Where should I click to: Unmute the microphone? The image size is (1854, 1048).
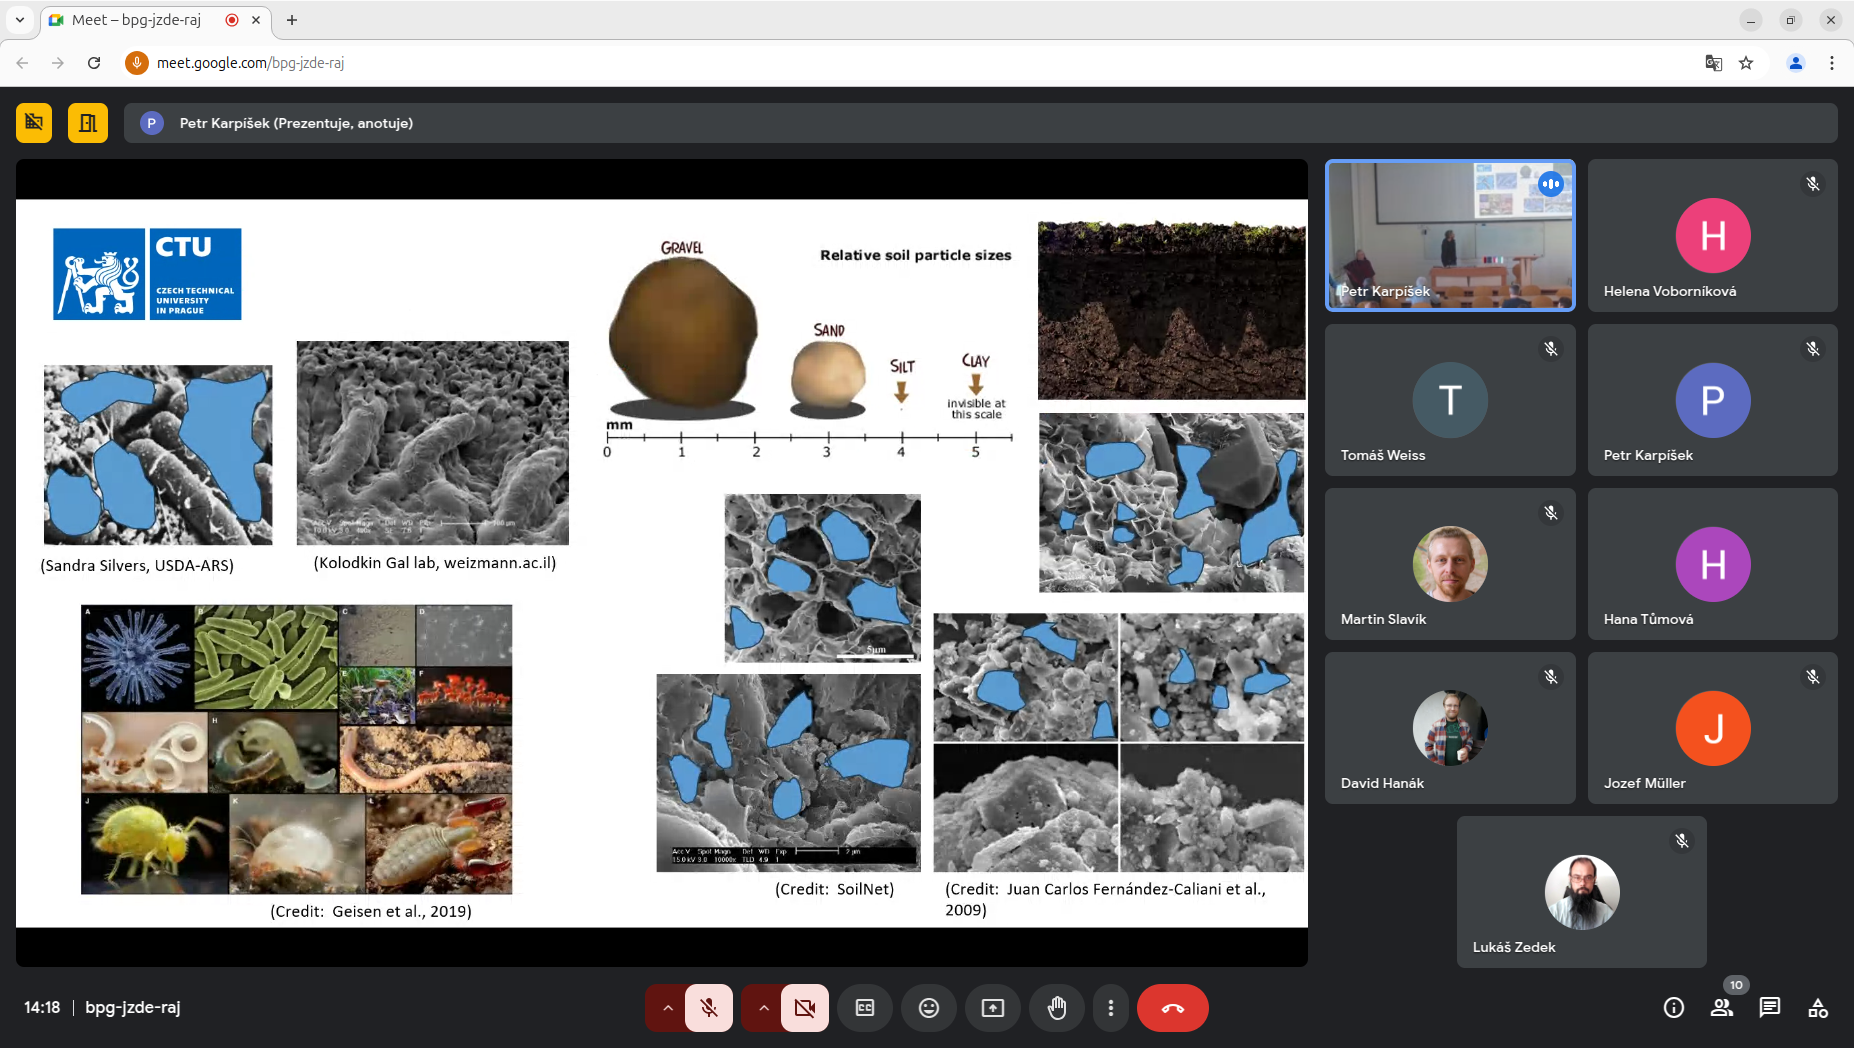[709, 1008]
